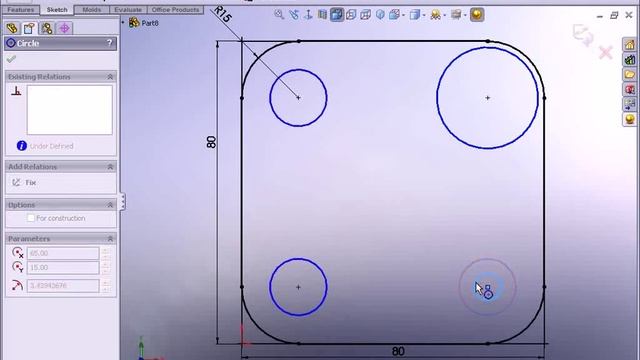Select the vertical 80 dimension text
This screenshot has width=640, height=360.
pos(211,142)
